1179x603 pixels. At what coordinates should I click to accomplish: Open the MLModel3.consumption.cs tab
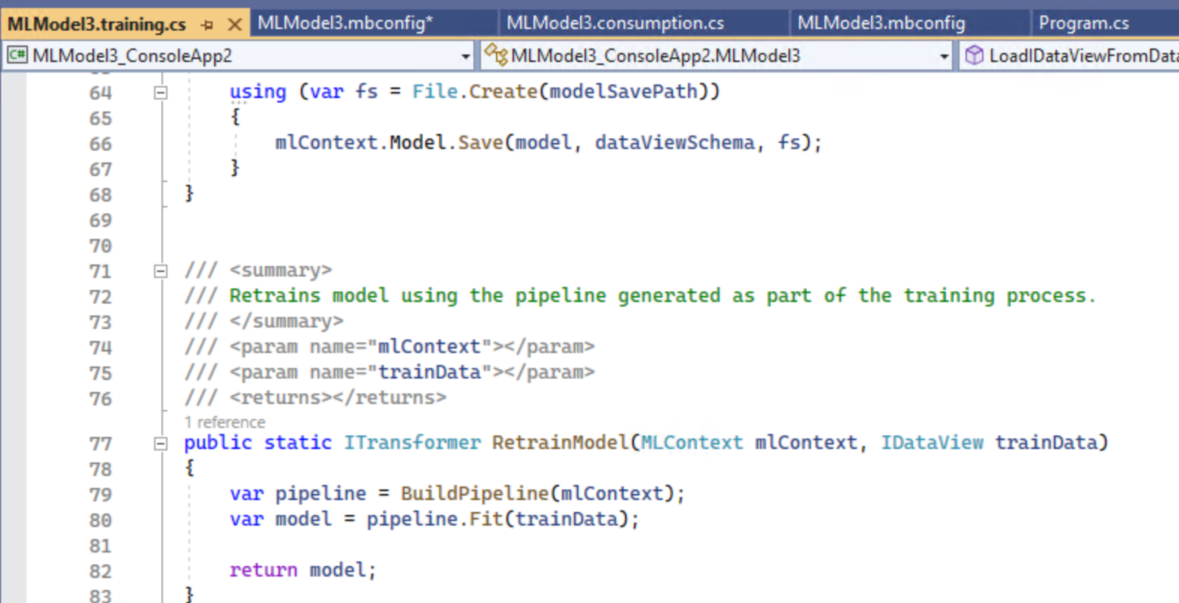pyautogui.click(x=615, y=23)
